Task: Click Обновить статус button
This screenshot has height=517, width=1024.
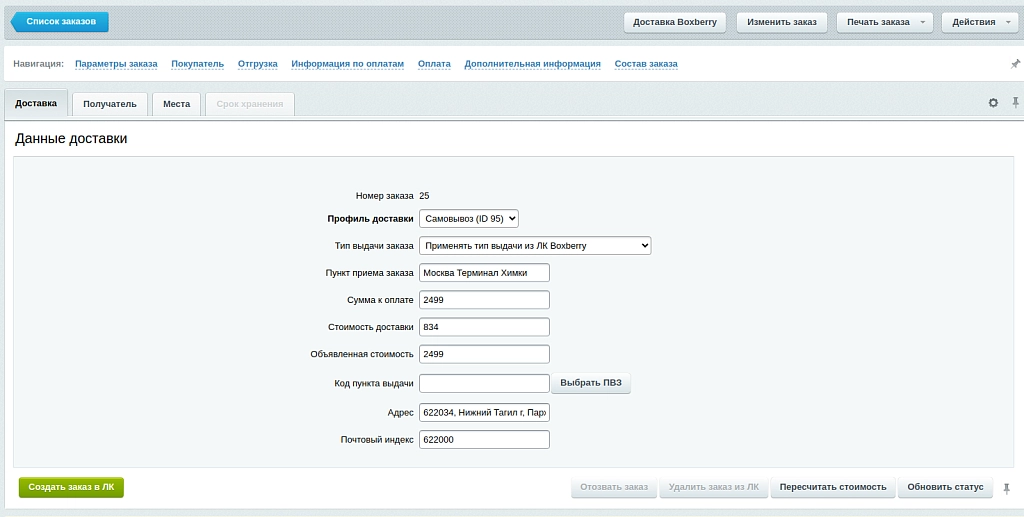Action: click(x=945, y=487)
